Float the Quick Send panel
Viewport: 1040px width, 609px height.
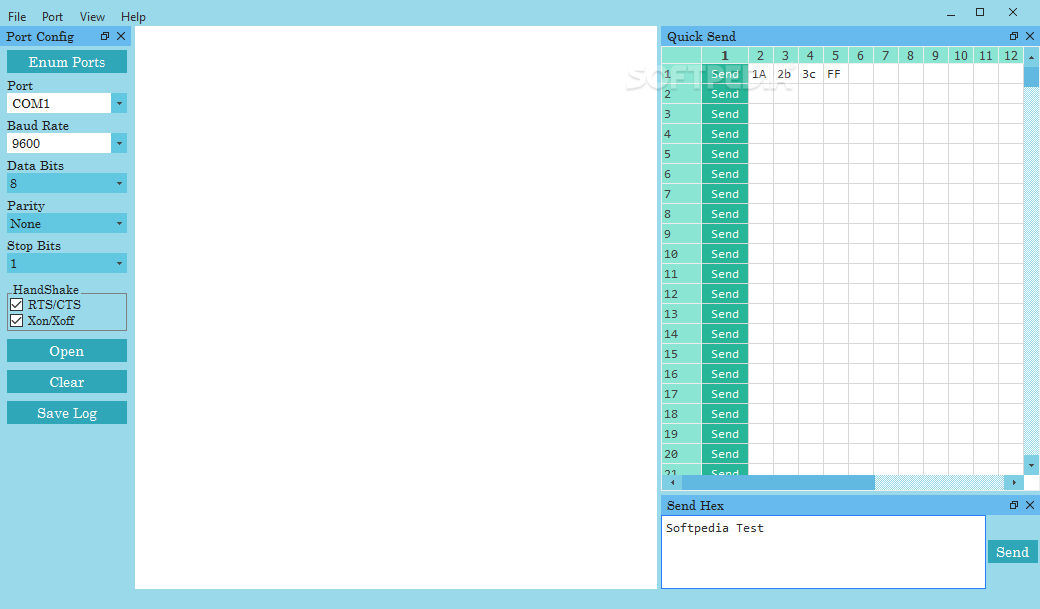1013,36
